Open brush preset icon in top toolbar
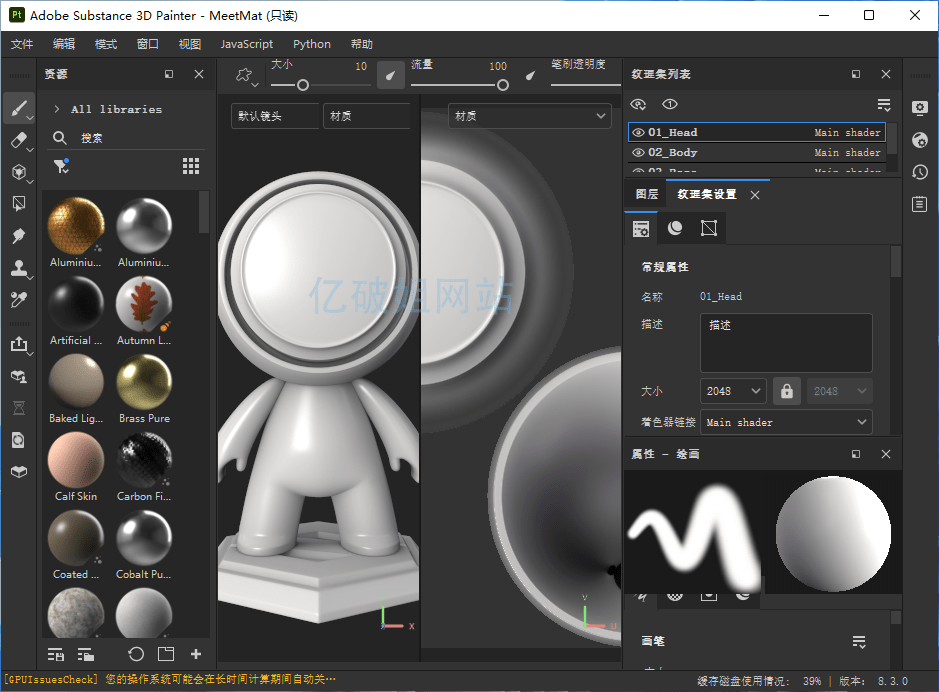 245,75
